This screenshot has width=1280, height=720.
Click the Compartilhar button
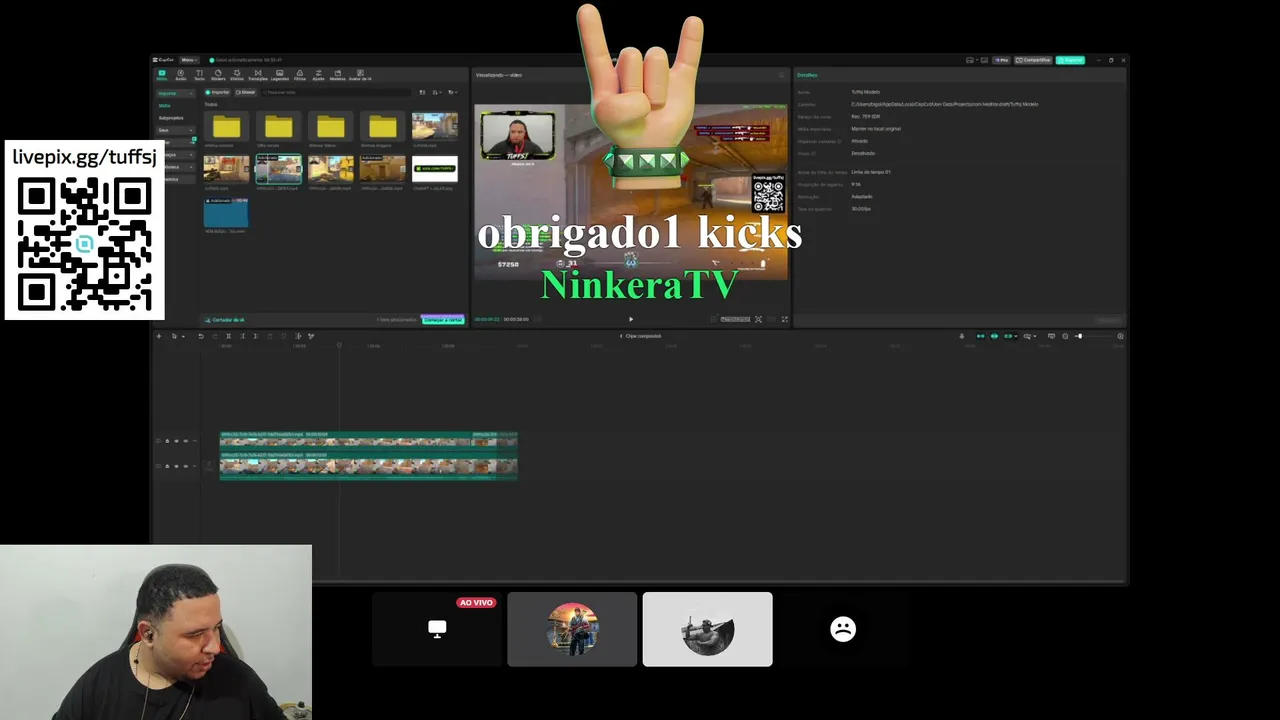1034,60
